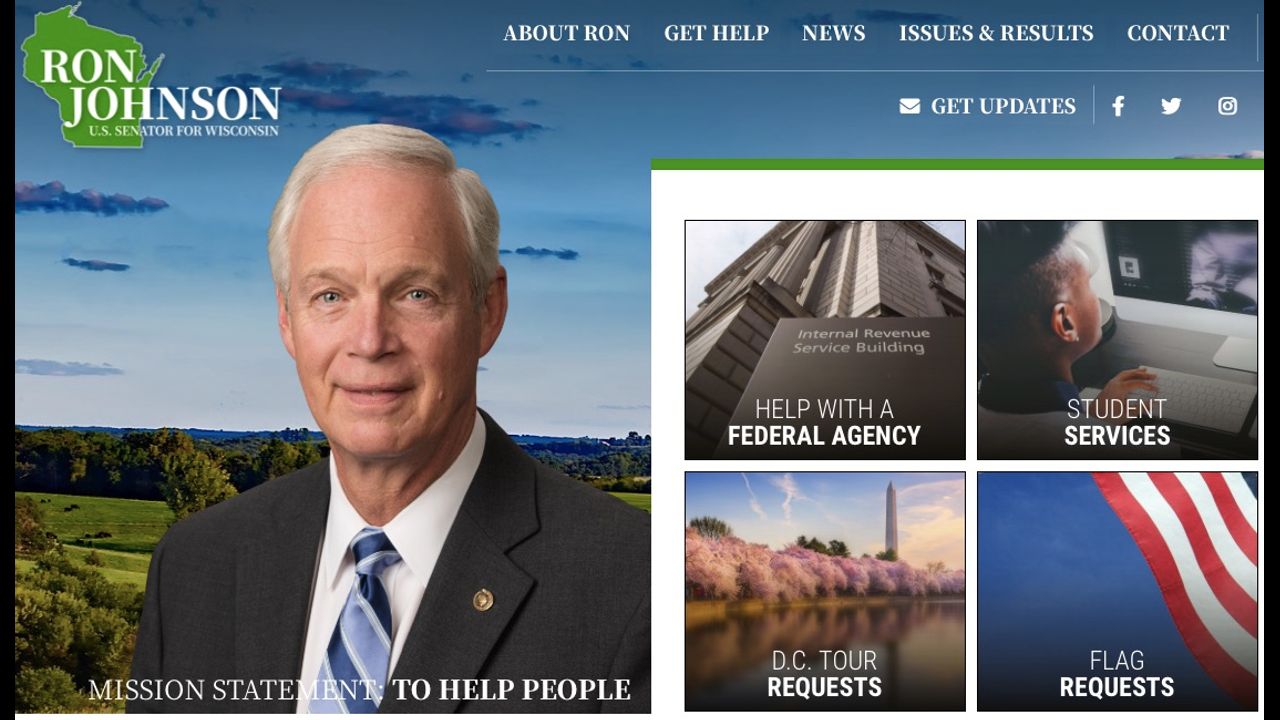Click the Ron Johnson Wisconsin logo
The height and width of the screenshot is (720, 1280).
click(x=152, y=78)
